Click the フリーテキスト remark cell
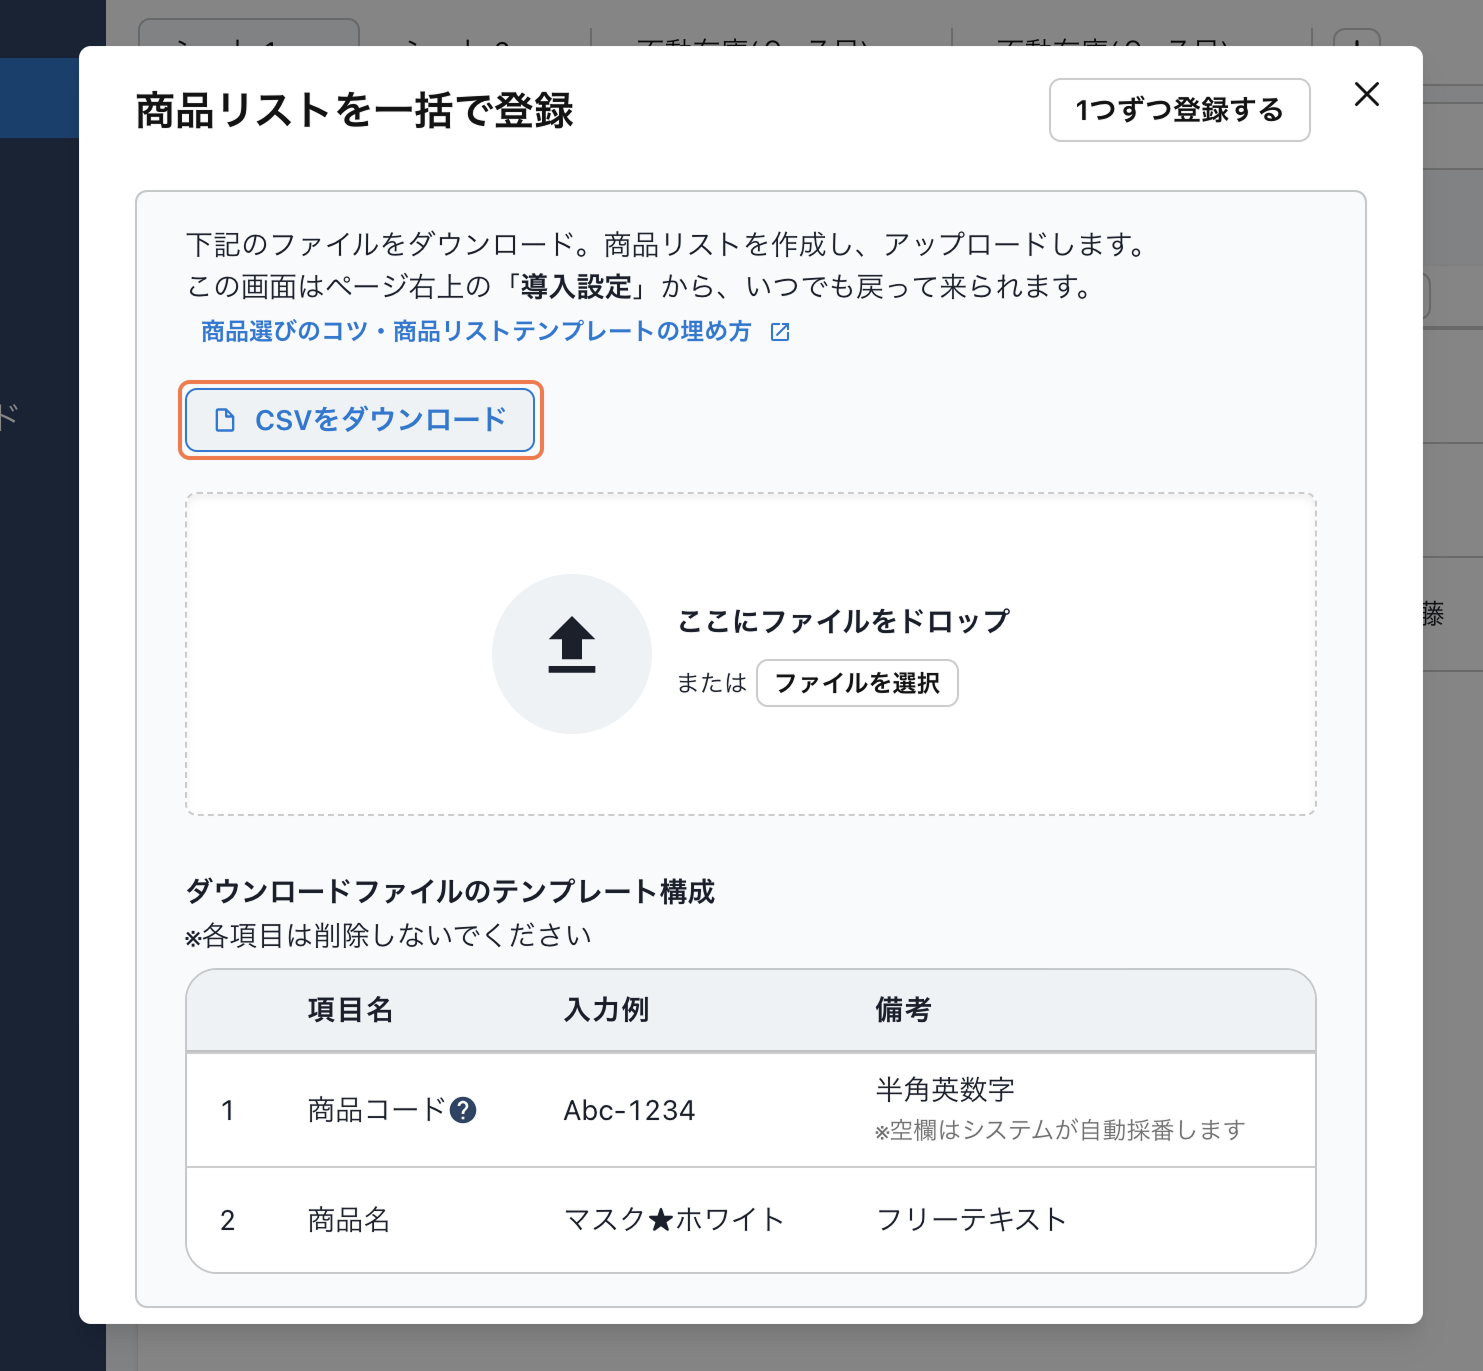The image size is (1483, 1371). pos(971,1220)
